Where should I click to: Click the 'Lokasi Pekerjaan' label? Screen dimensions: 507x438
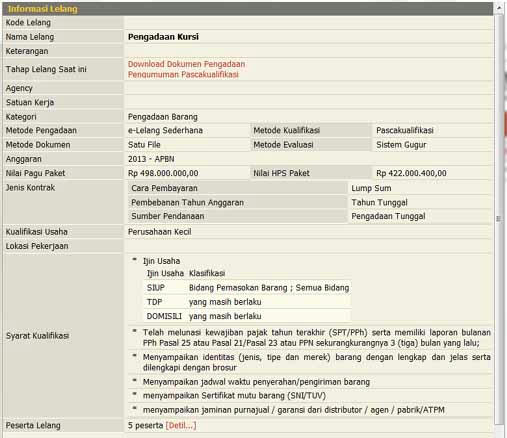[37, 246]
